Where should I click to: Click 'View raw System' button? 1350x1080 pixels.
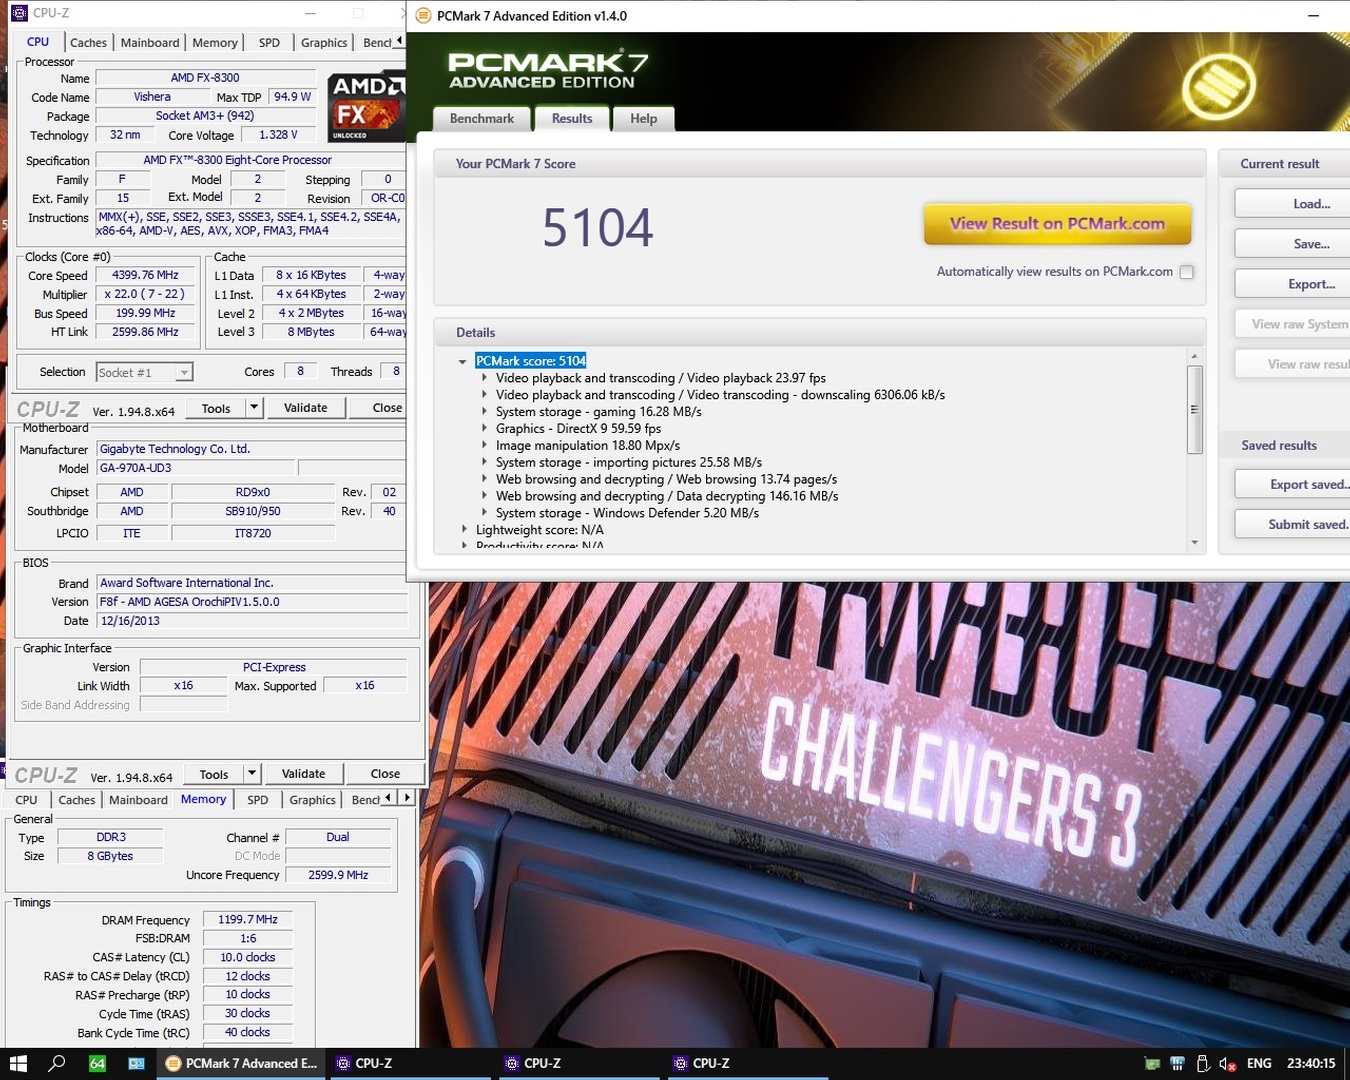[1292, 324]
